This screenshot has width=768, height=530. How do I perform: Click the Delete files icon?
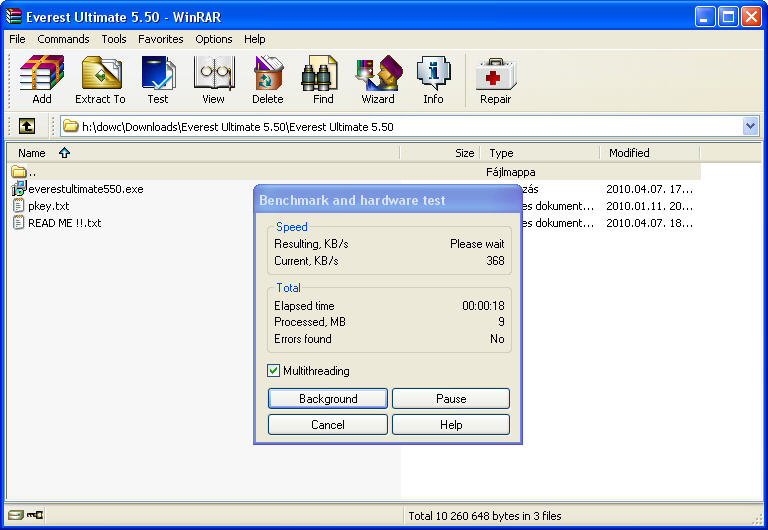pos(268,73)
